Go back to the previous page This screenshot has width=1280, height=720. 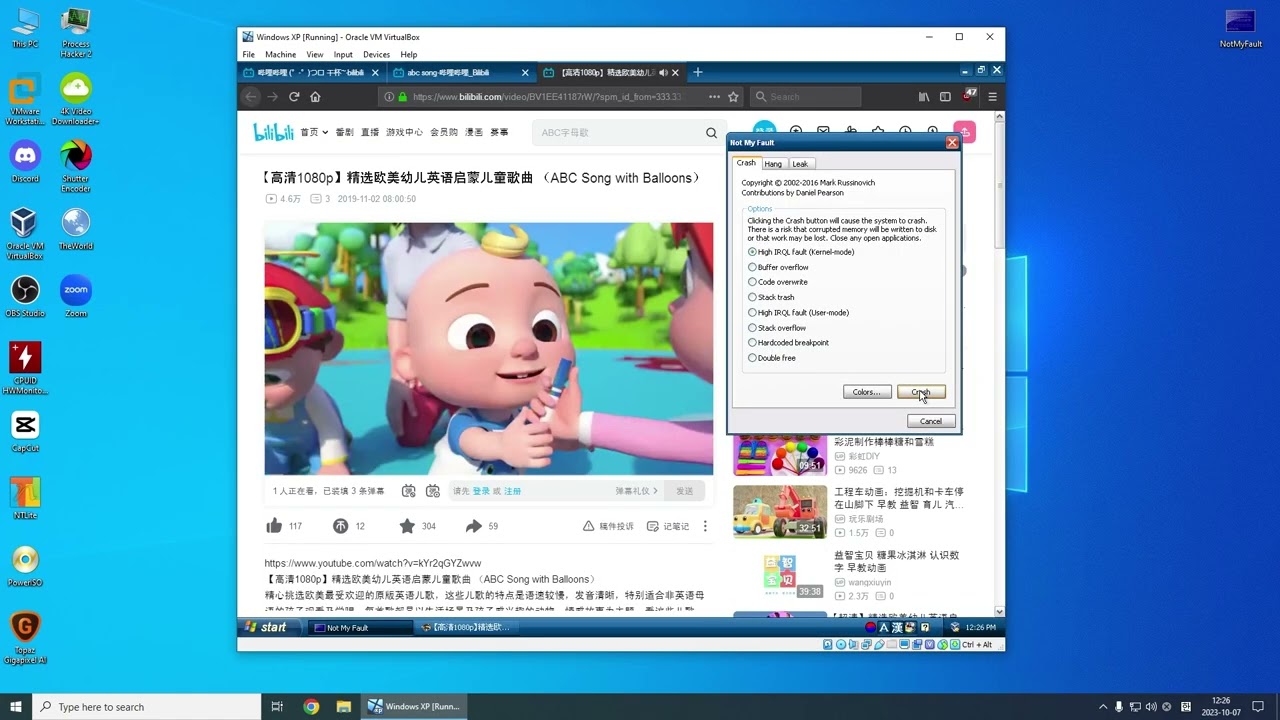point(251,97)
